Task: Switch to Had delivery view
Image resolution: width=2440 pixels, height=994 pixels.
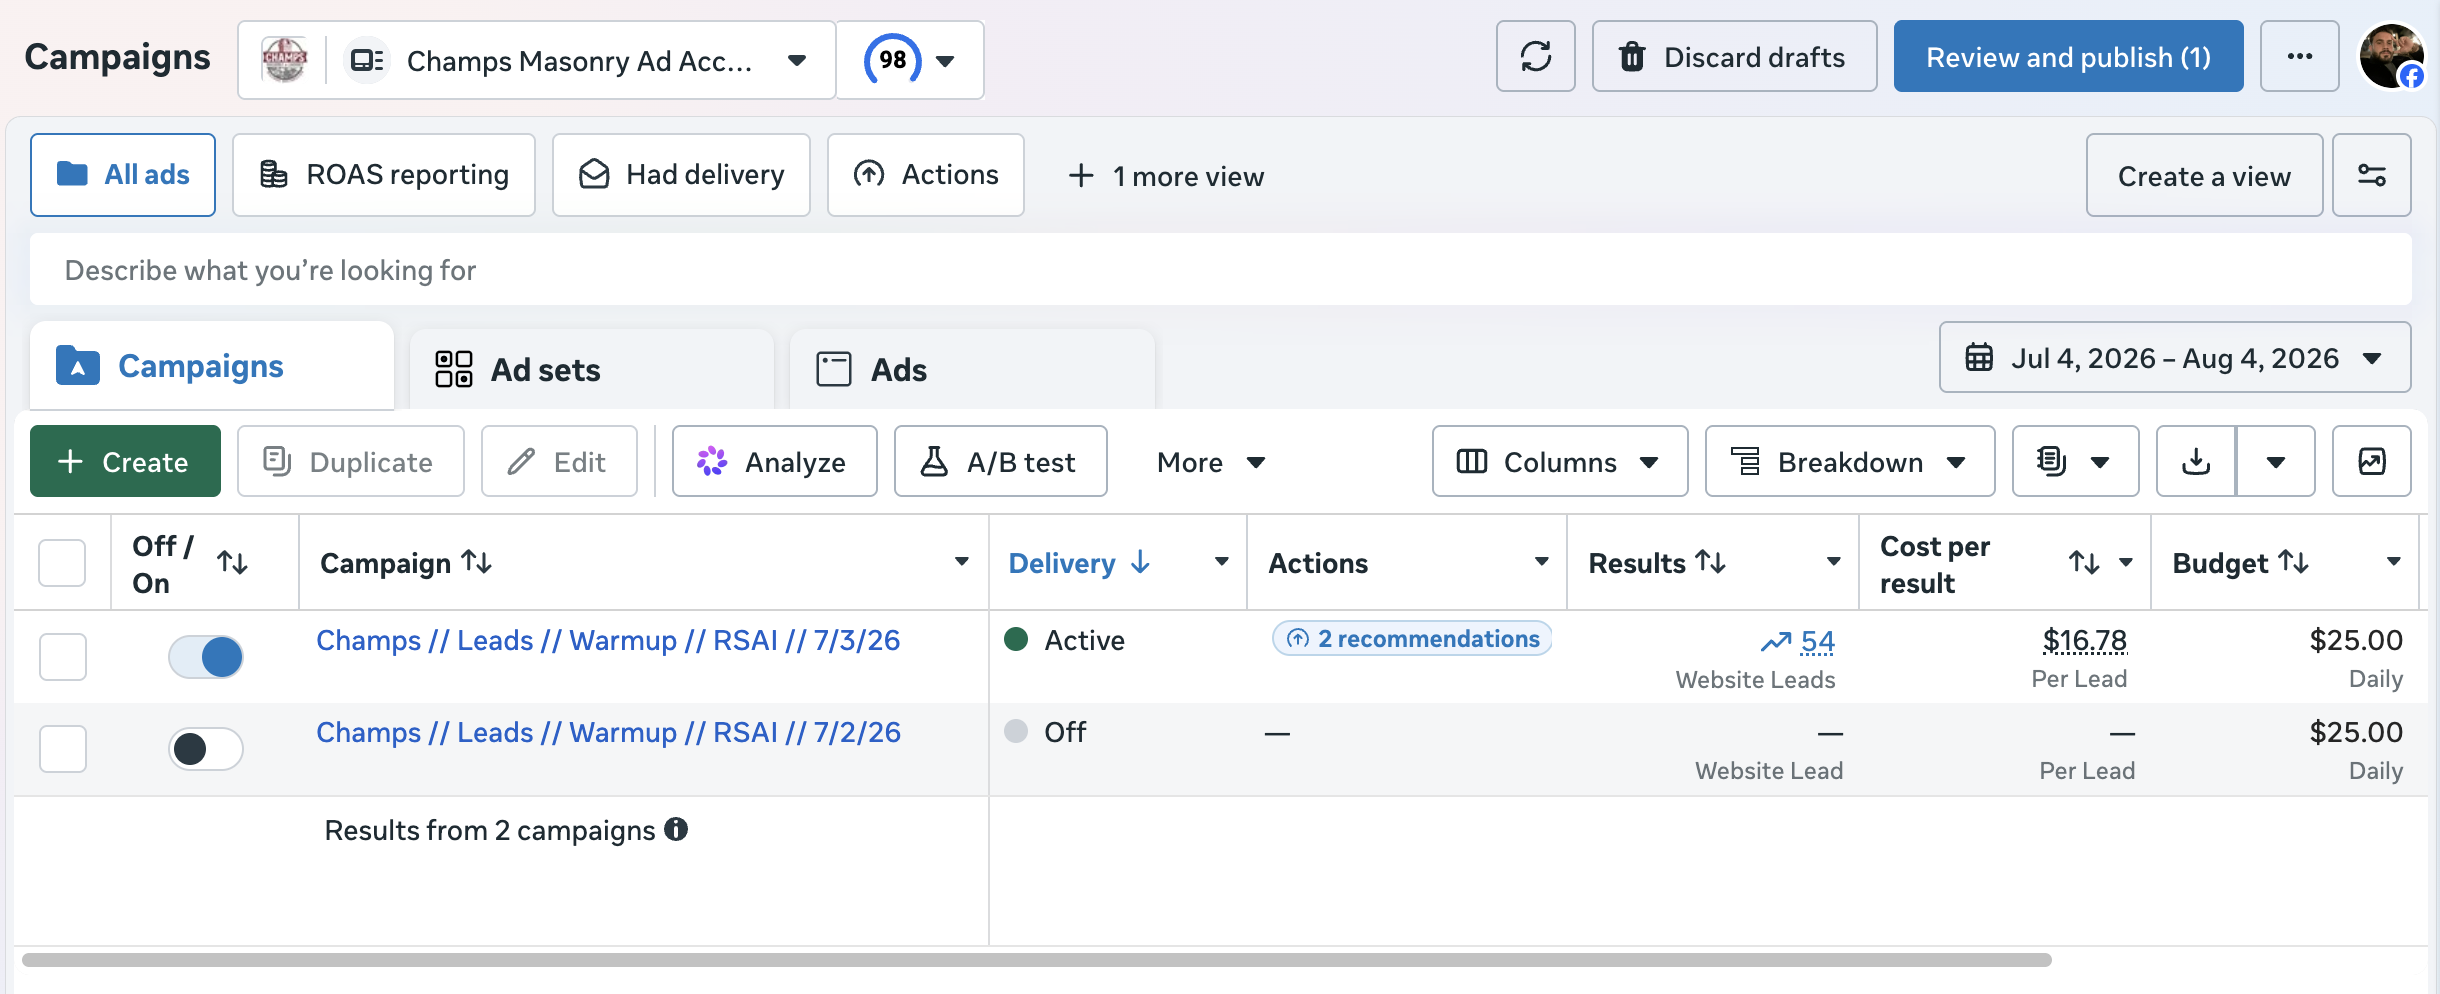Action: pyautogui.click(x=681, y=175)
